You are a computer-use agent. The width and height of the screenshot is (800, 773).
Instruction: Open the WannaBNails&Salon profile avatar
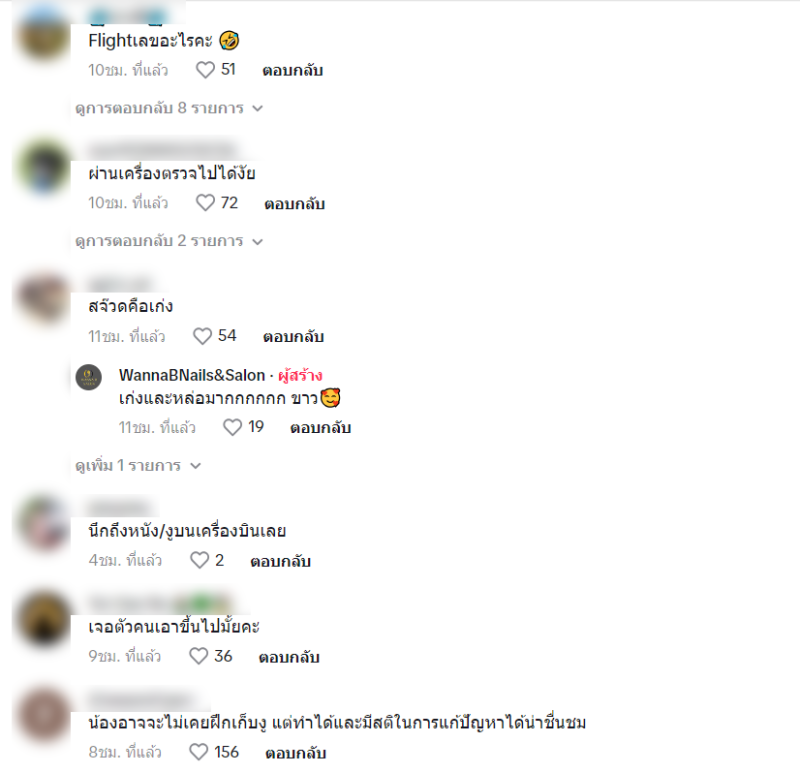89,377
